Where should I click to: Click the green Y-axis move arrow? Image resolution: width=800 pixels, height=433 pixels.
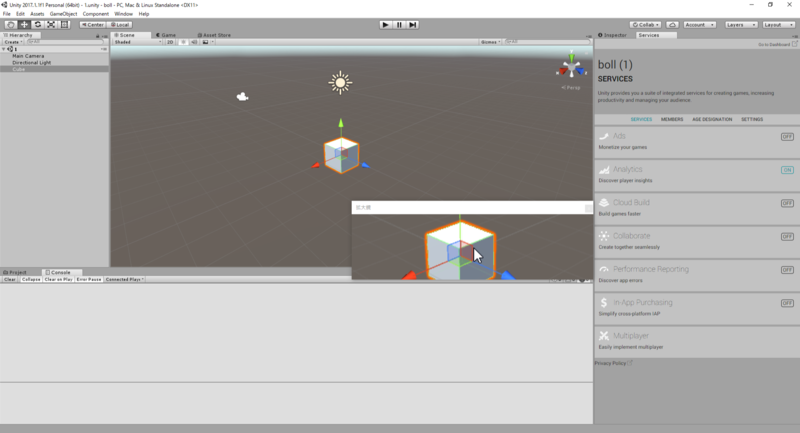(x=341, y=123)
